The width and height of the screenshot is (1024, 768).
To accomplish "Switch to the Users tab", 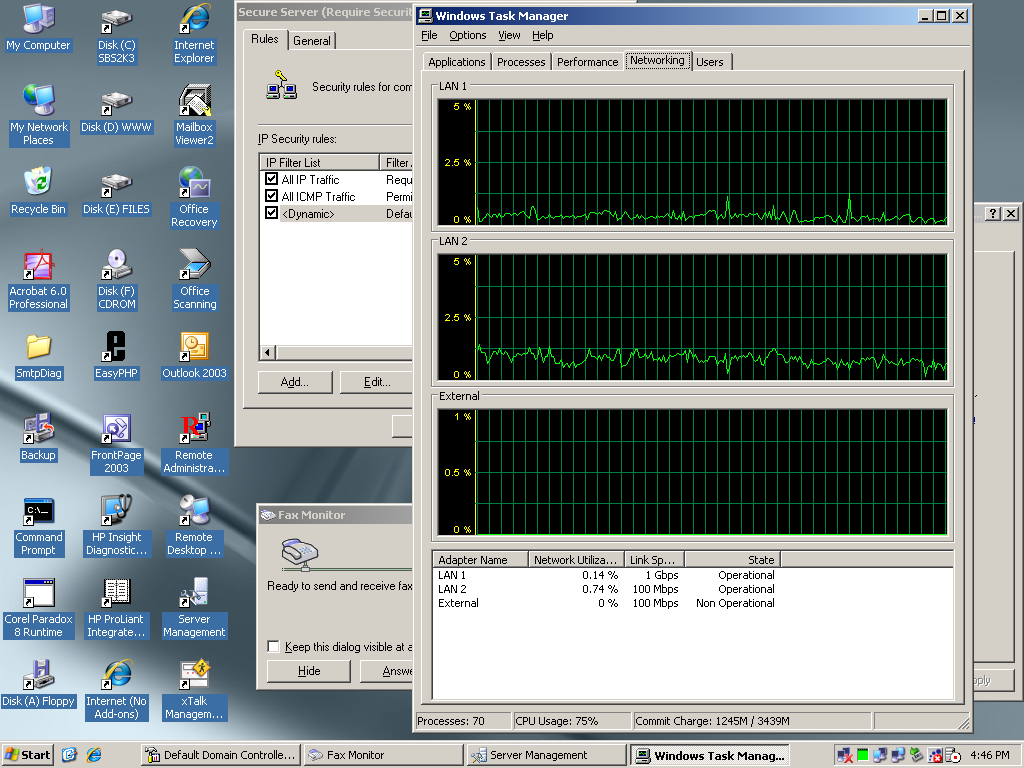I will point(710,62).
